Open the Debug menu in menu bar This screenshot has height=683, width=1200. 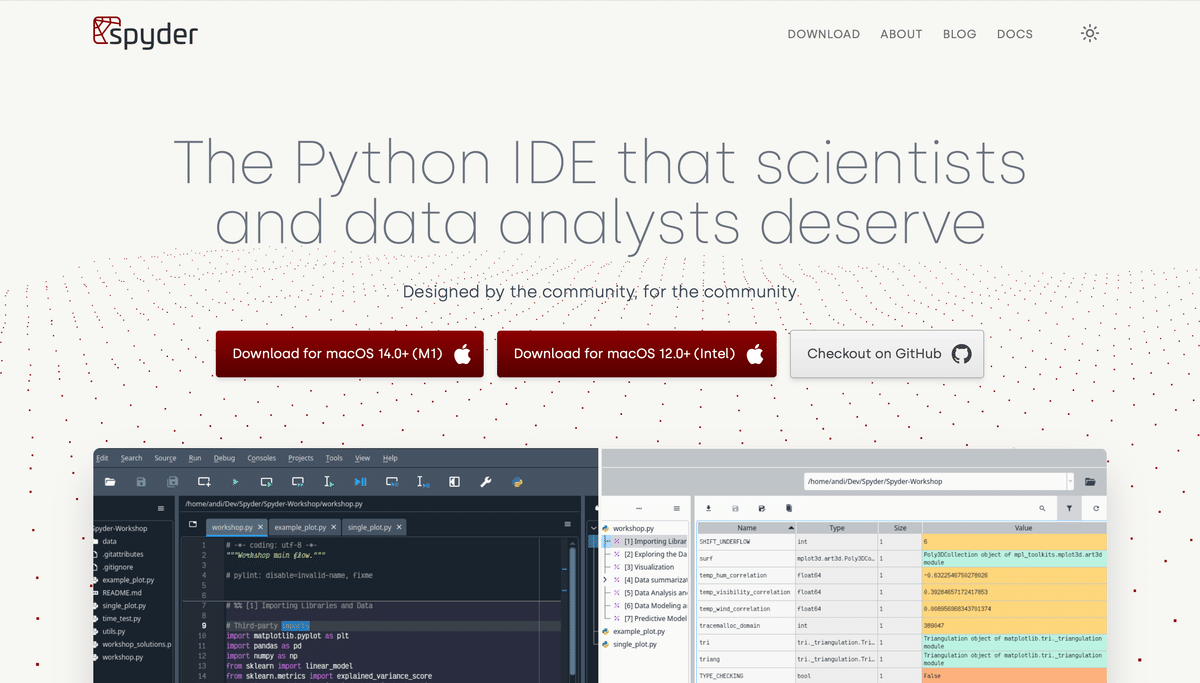pos(224,458)
